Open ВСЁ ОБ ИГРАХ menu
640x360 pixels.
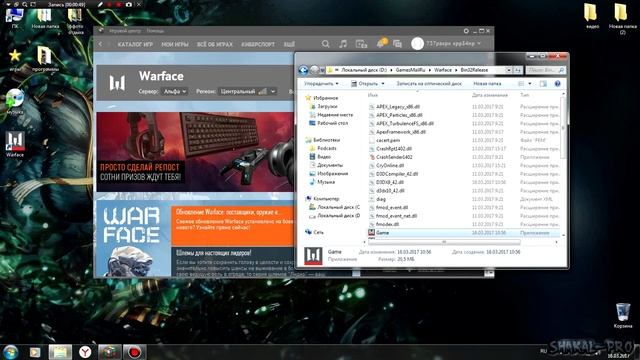click(x=215, y=44)
